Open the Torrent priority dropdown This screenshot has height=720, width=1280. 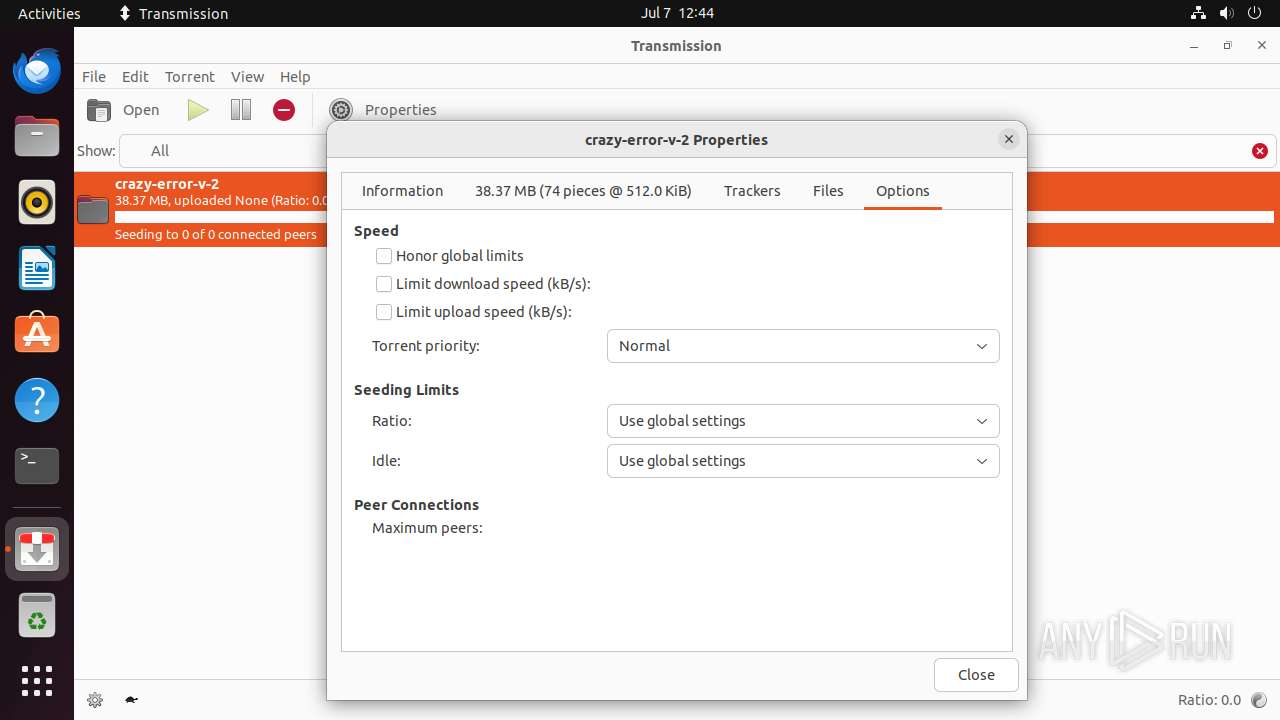(x=803, y=346)
